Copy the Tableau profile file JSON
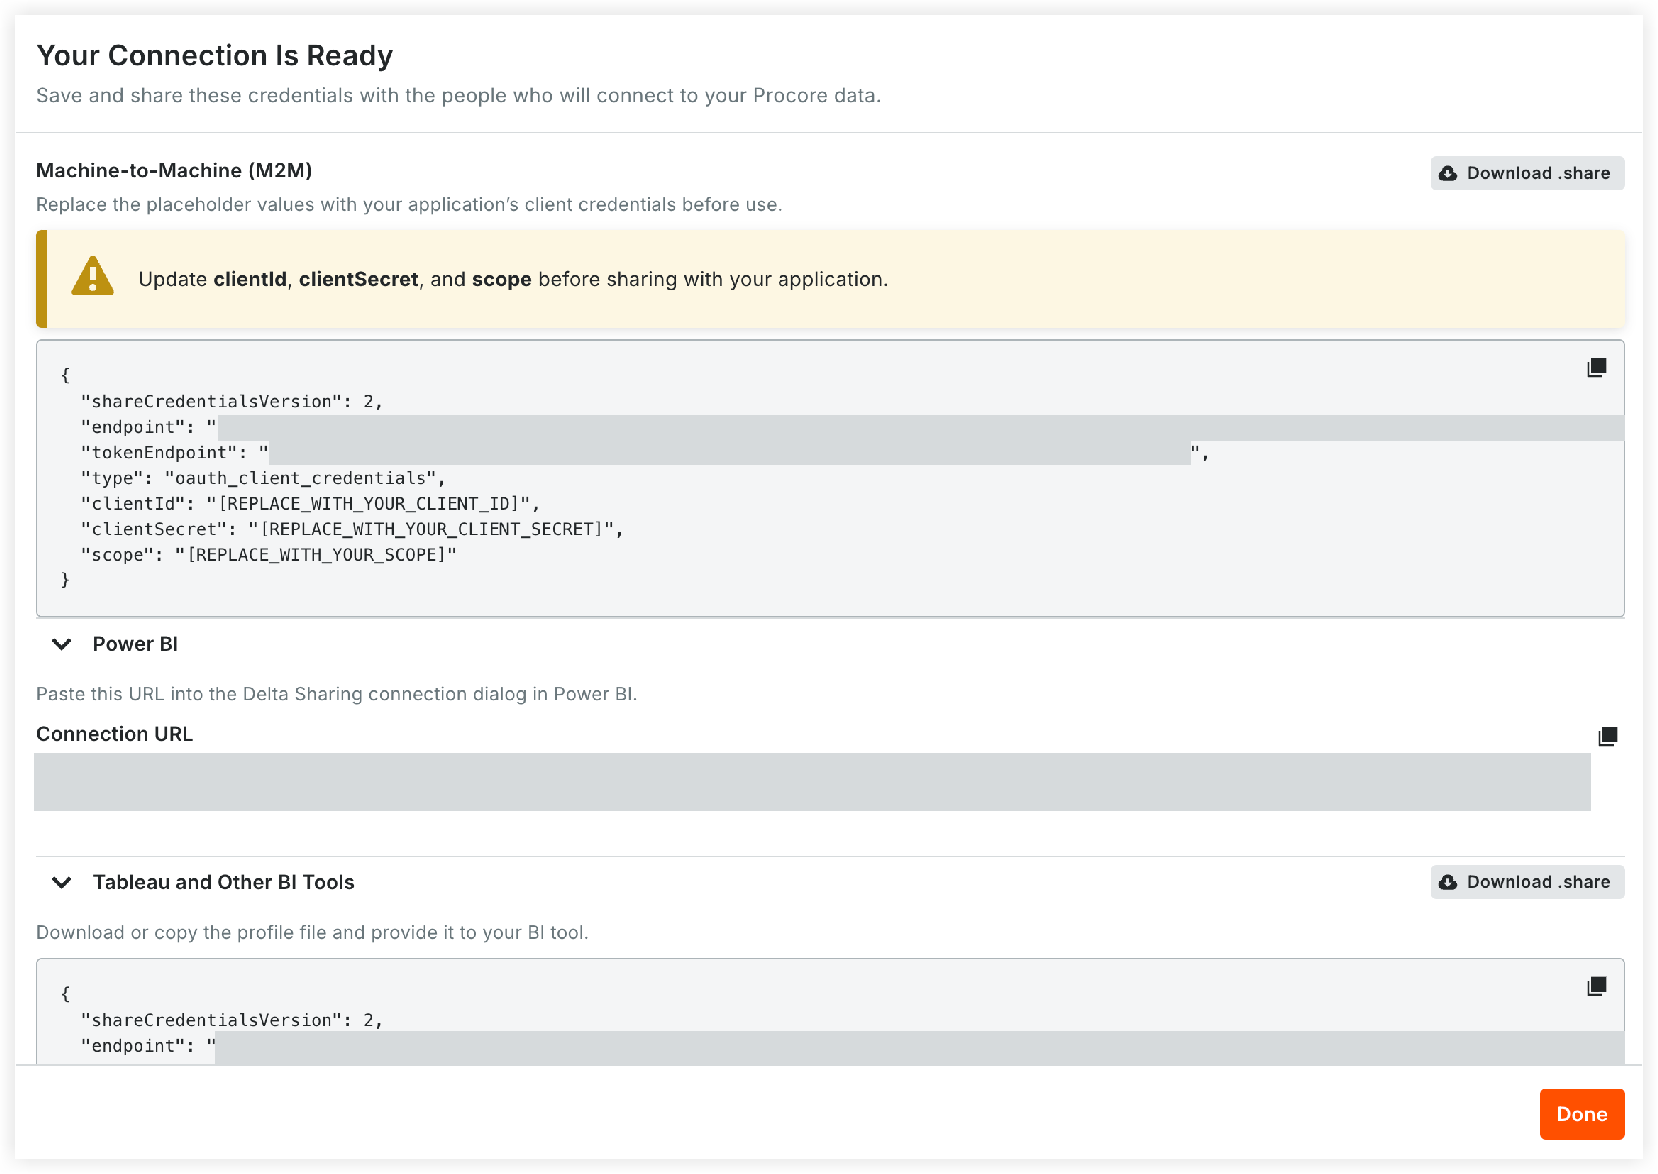The image size is (1658, 1174). [1597, 987]
